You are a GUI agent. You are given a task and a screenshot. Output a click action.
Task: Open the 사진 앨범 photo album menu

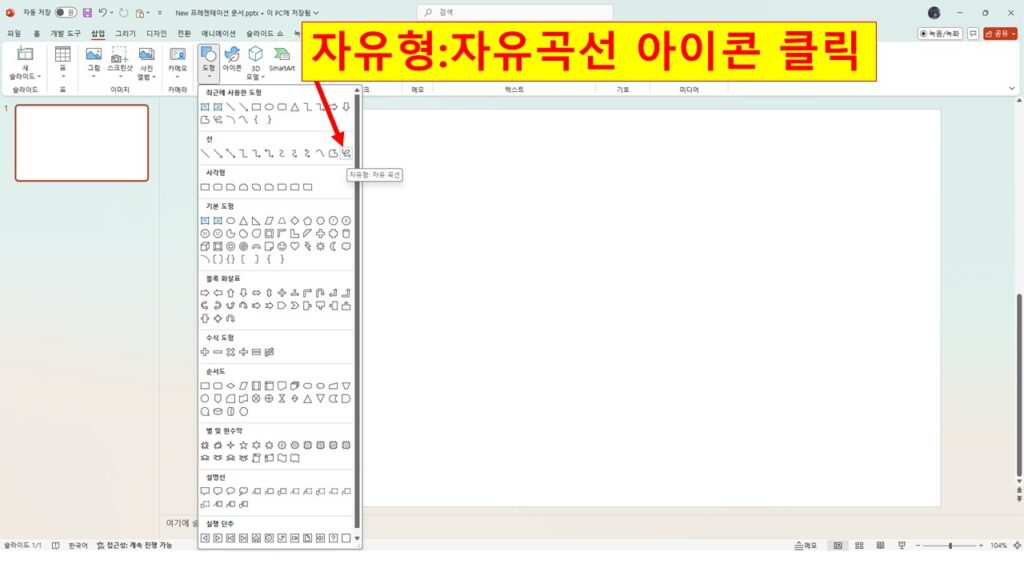tap(146, 63)
